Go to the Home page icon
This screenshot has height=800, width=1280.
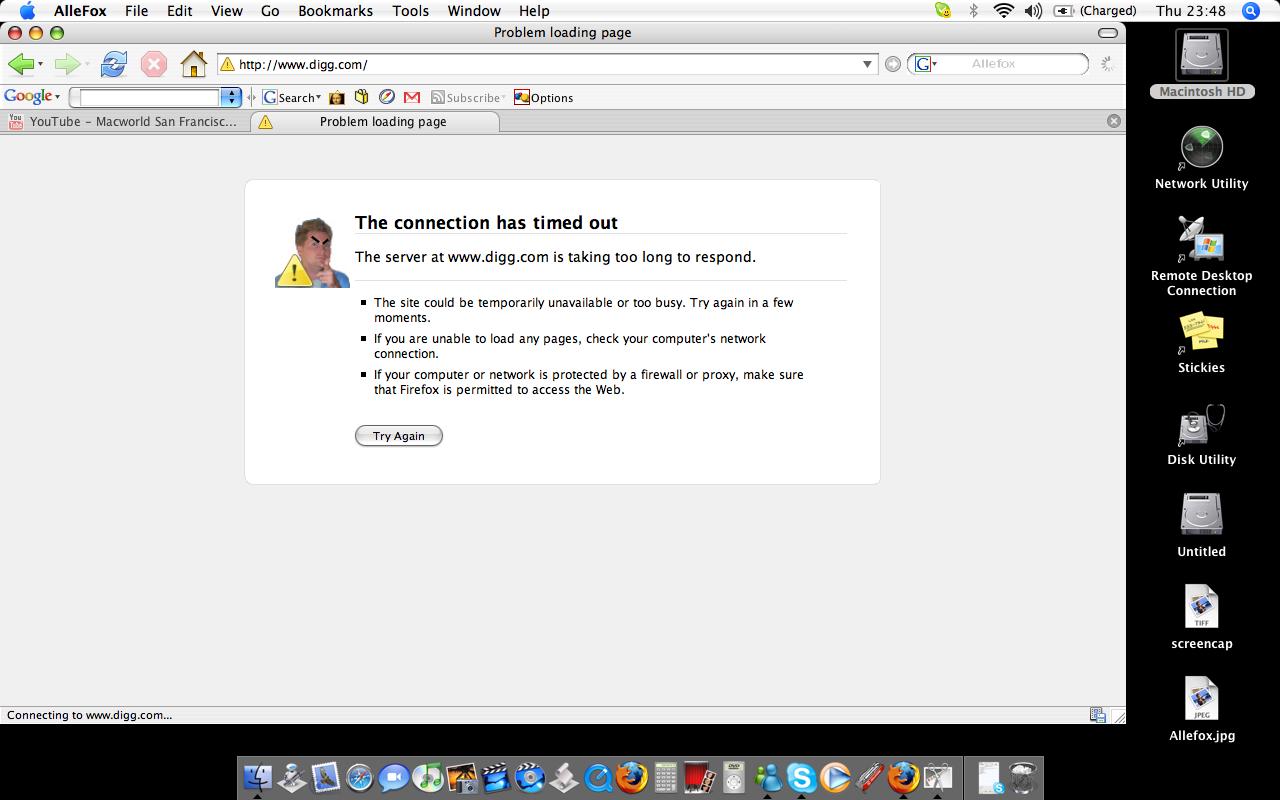coord(193,64)
